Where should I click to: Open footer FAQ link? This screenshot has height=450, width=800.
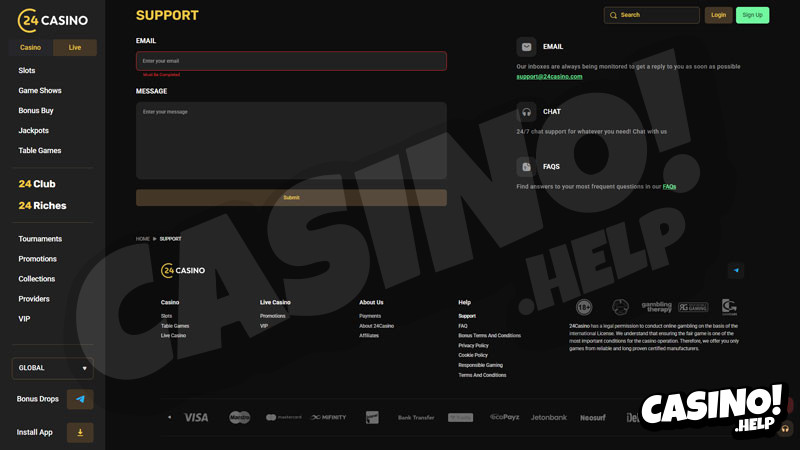click(463, 326)
